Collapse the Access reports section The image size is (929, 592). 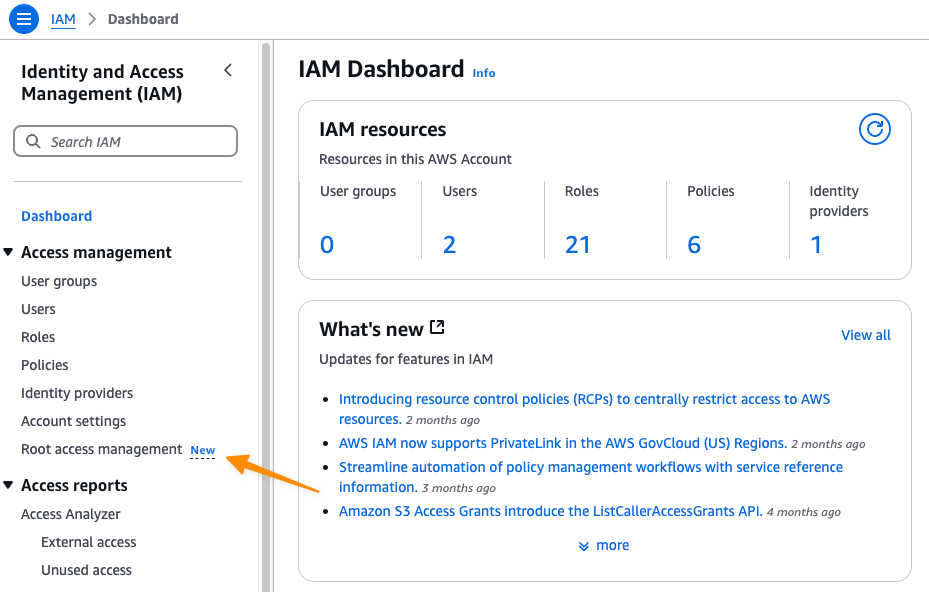tap(8, 485)
